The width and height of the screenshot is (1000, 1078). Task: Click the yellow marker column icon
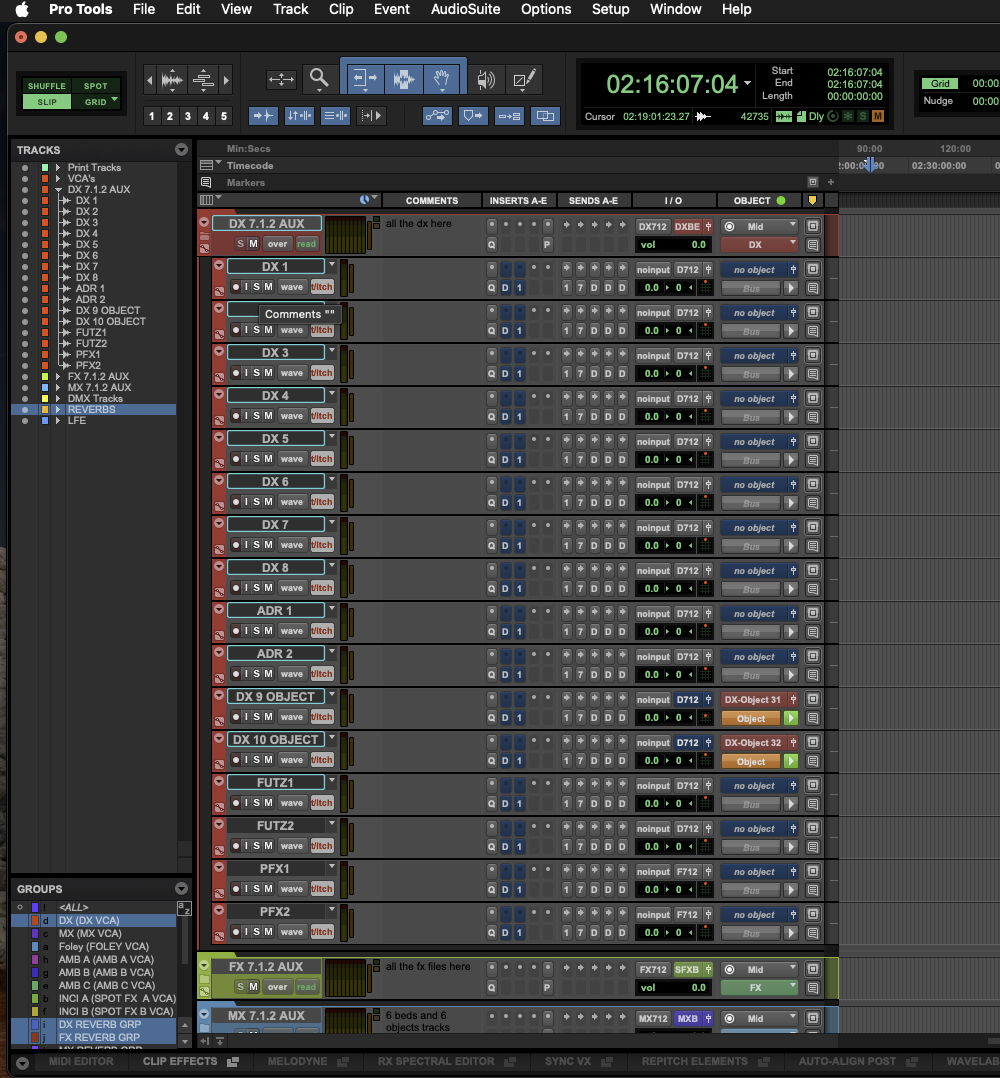[x=812, y=200]
